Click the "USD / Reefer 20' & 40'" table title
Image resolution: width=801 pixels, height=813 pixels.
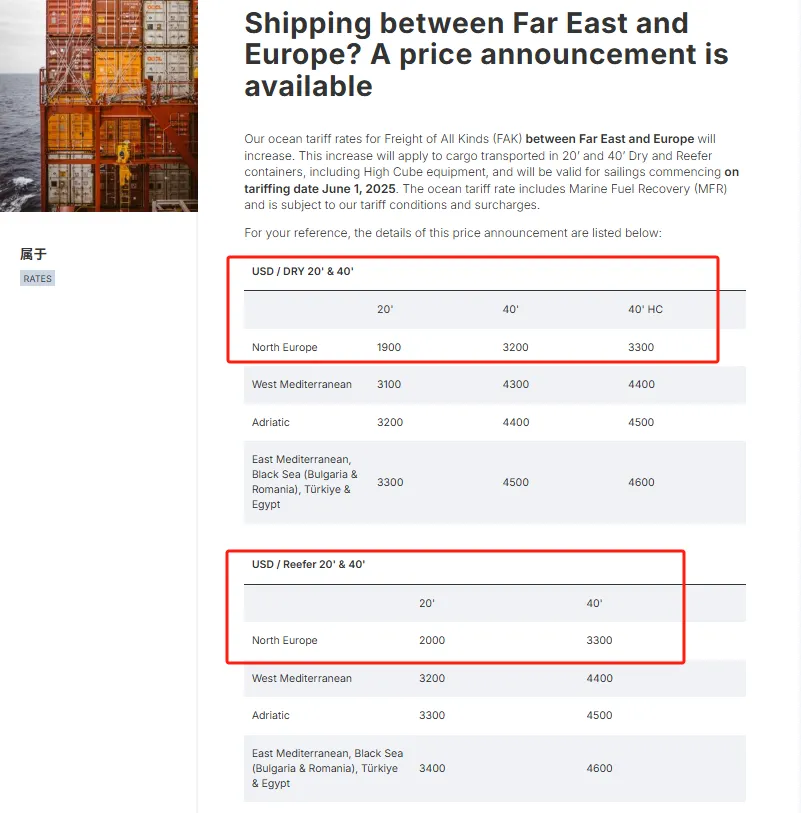pyautogui.click(x=308, y=564)
